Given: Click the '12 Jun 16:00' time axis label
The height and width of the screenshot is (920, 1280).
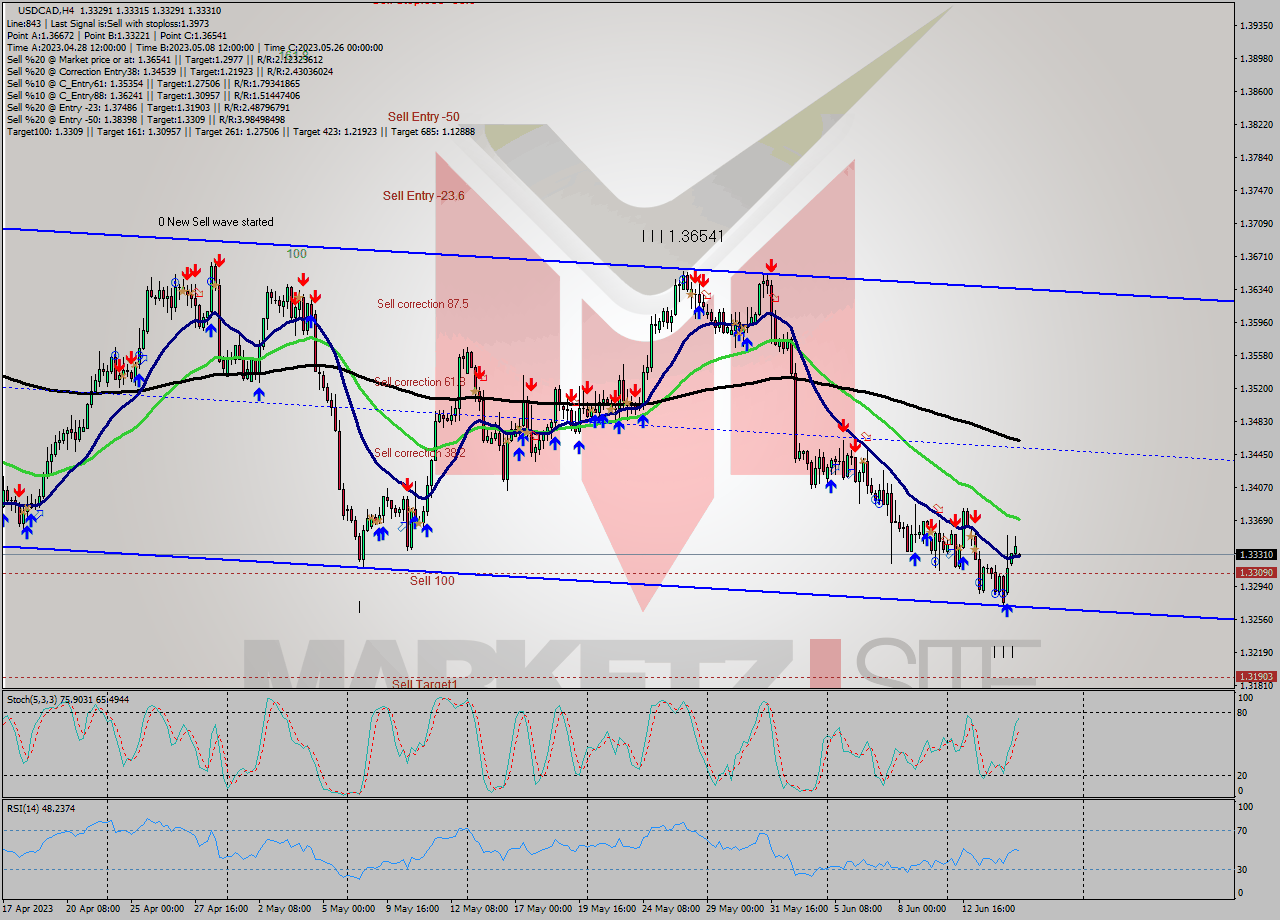Looking at the screenshot, I should 988,908.
